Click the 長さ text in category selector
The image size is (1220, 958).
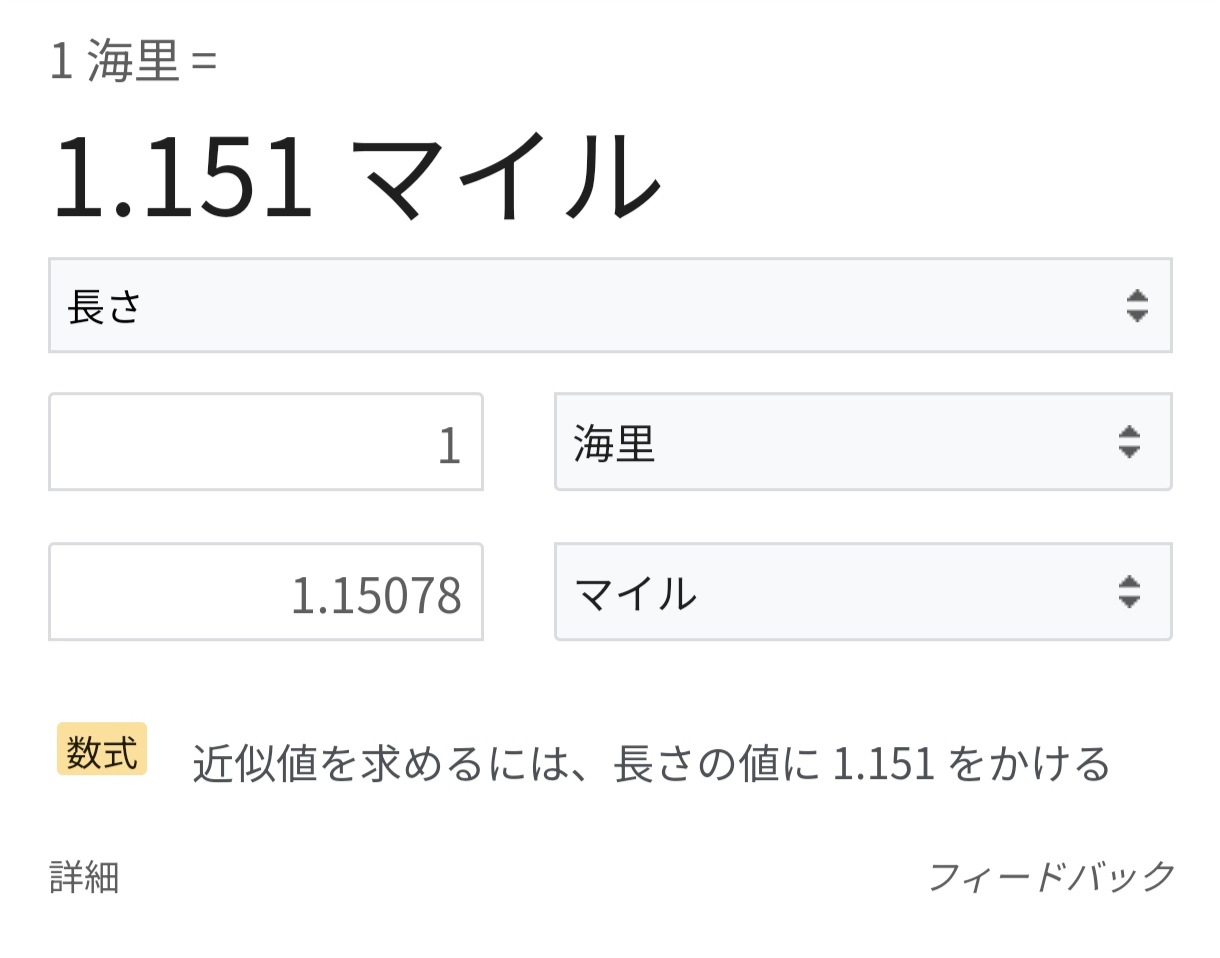click(105, 306)
